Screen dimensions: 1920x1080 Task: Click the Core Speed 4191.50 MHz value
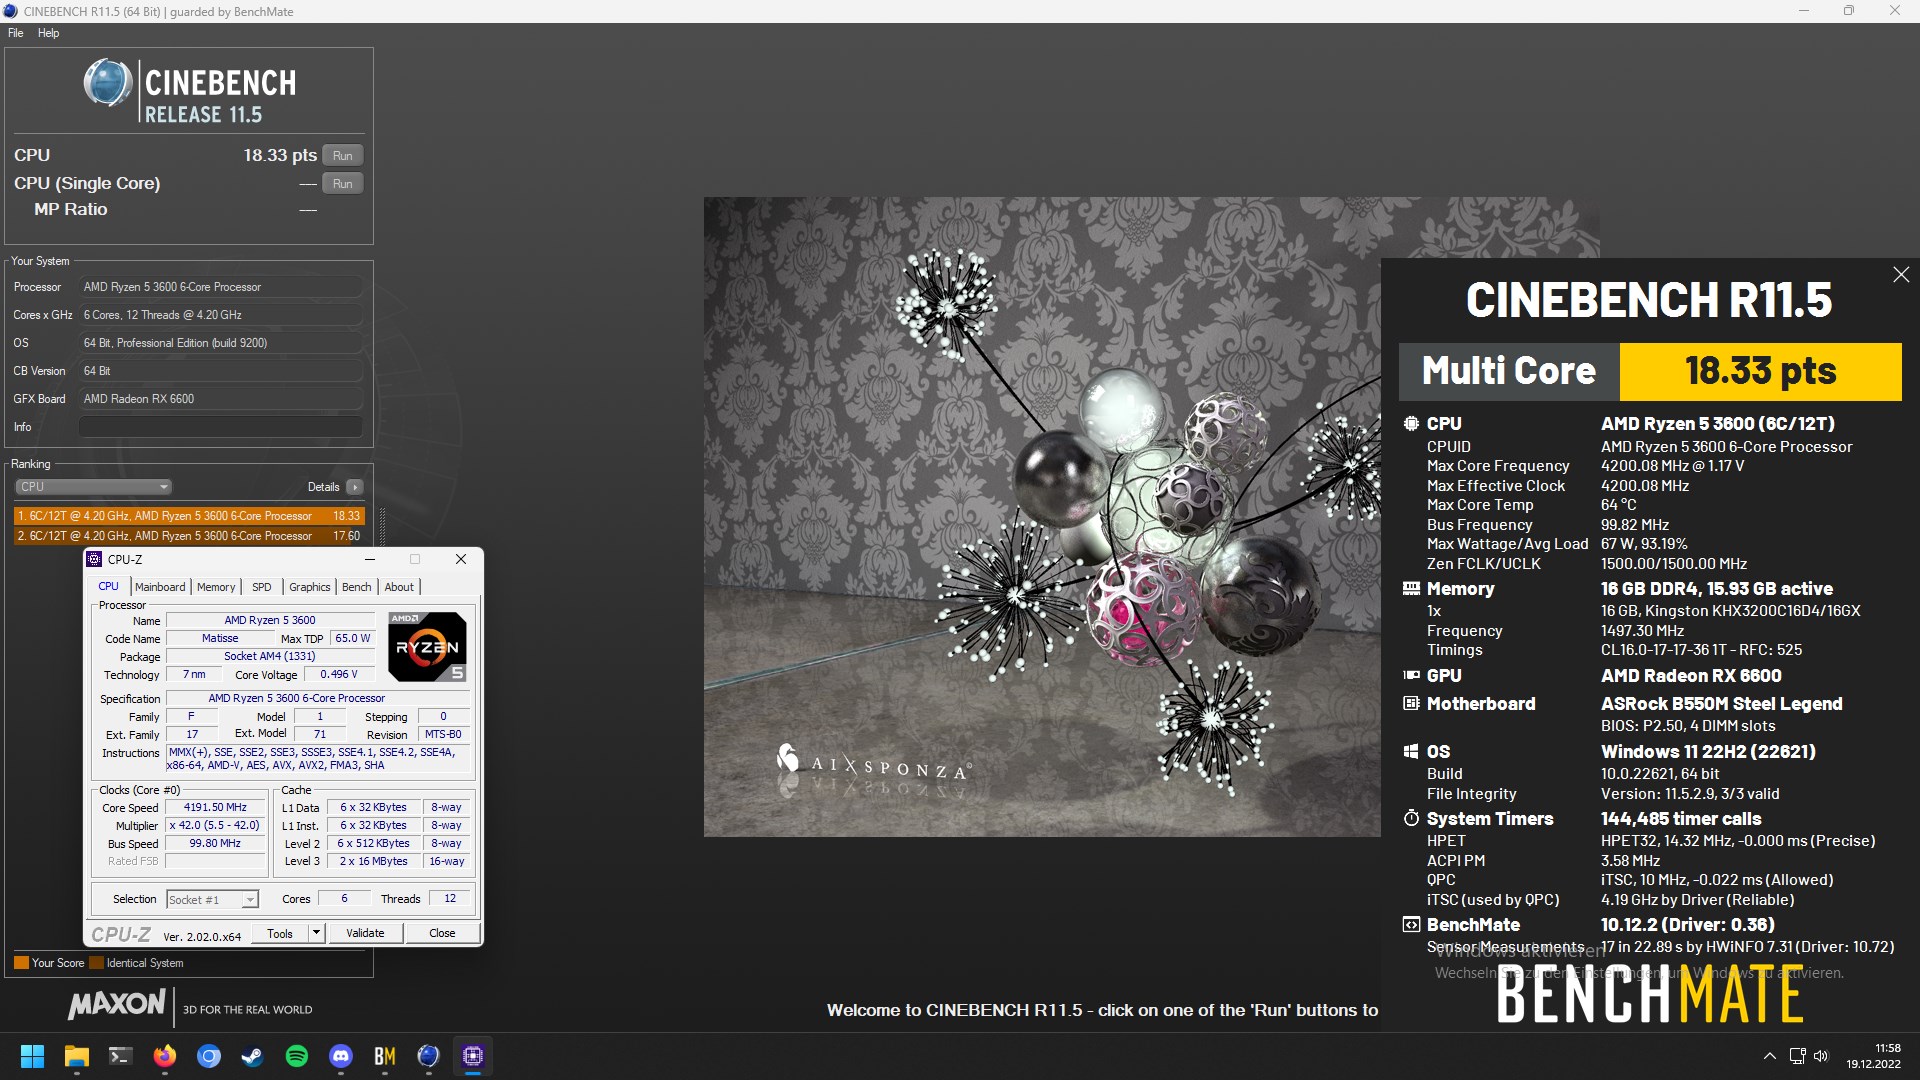215,807
